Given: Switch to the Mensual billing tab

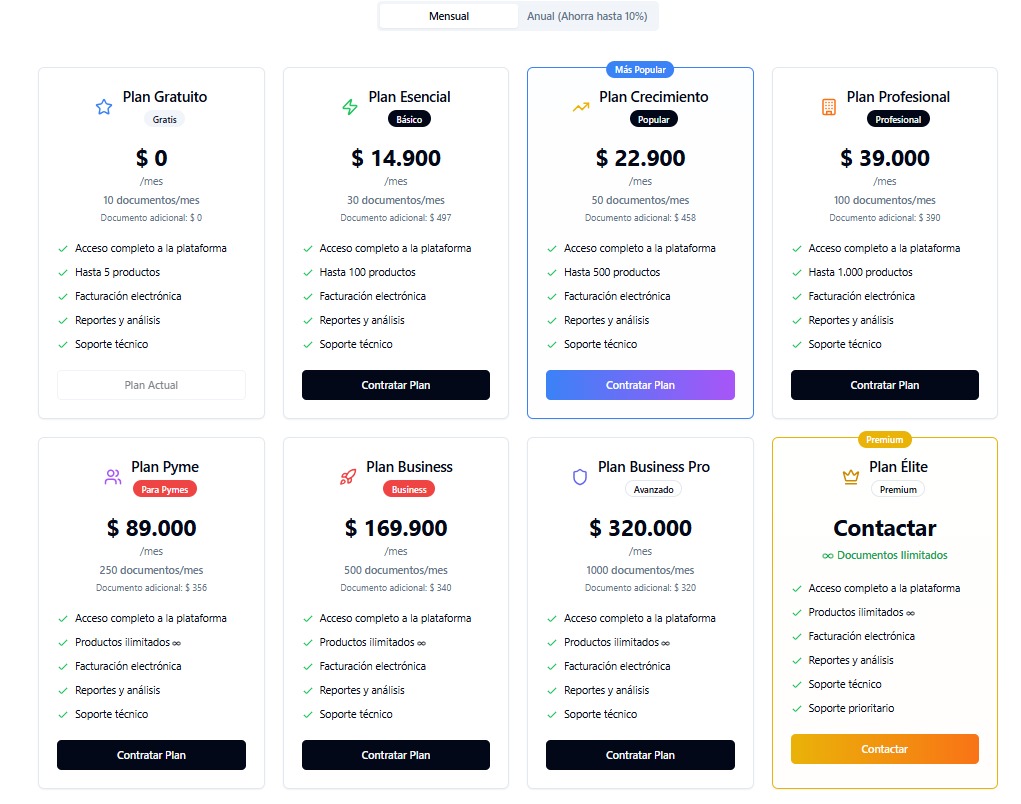Looking at the screenshot, I should [449, 16].
